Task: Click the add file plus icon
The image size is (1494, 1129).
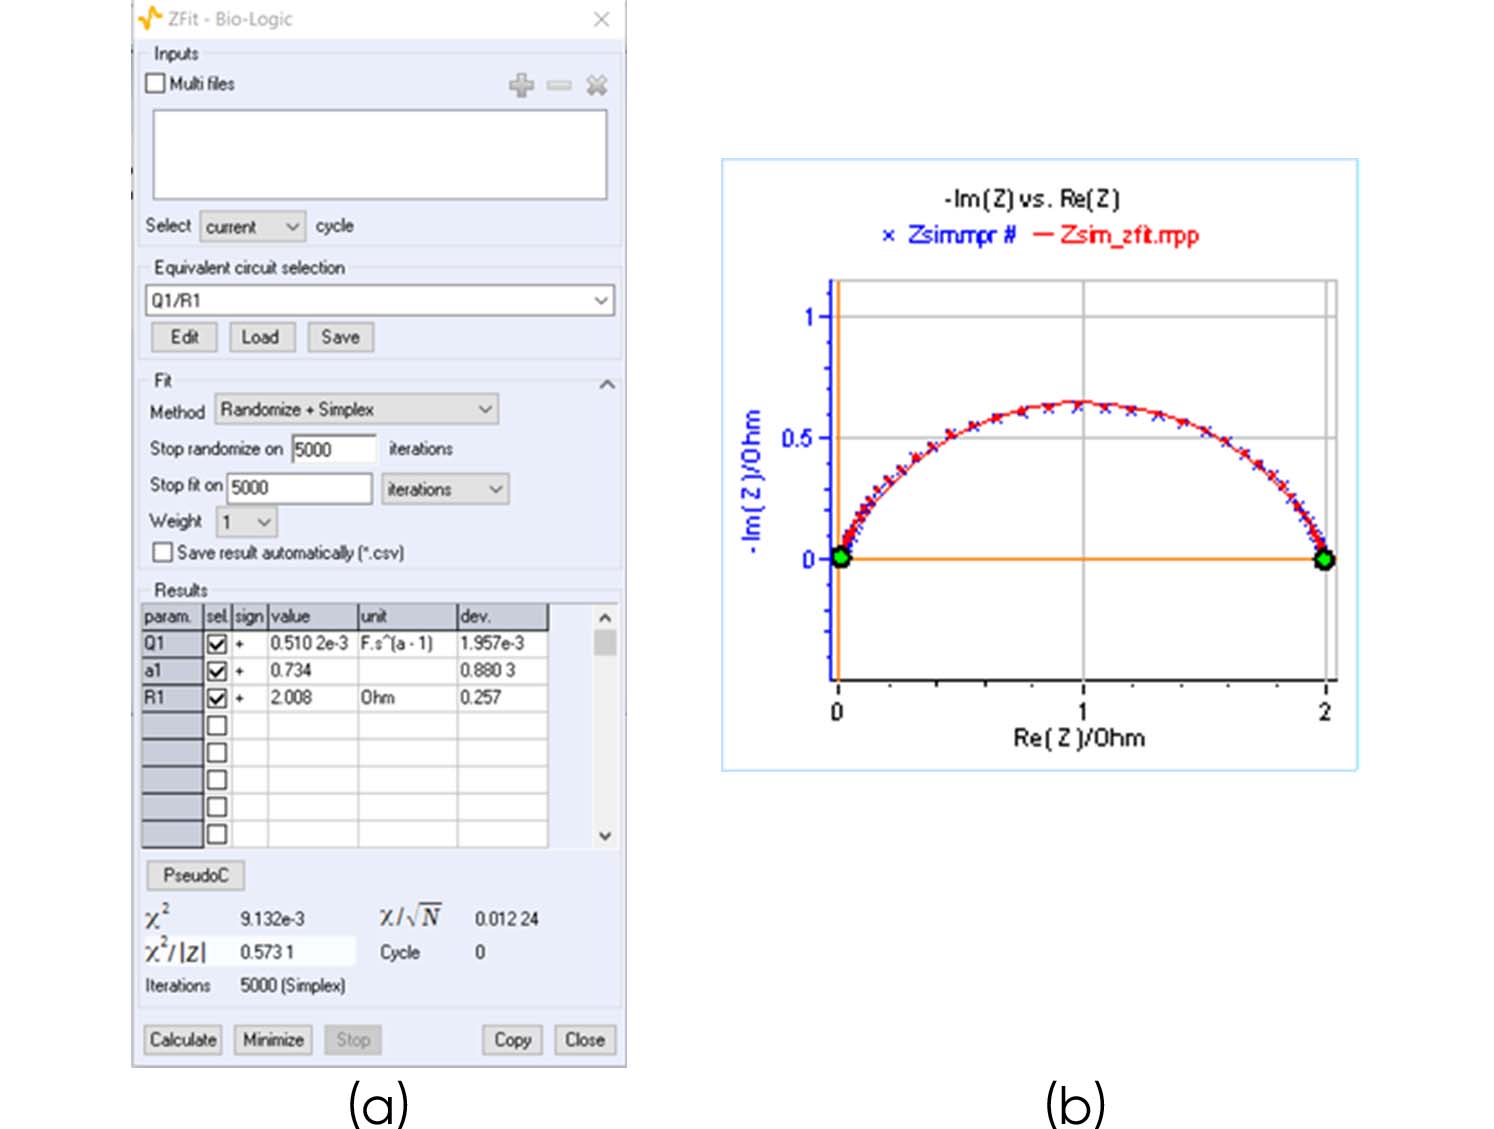Action: point(521,85)
